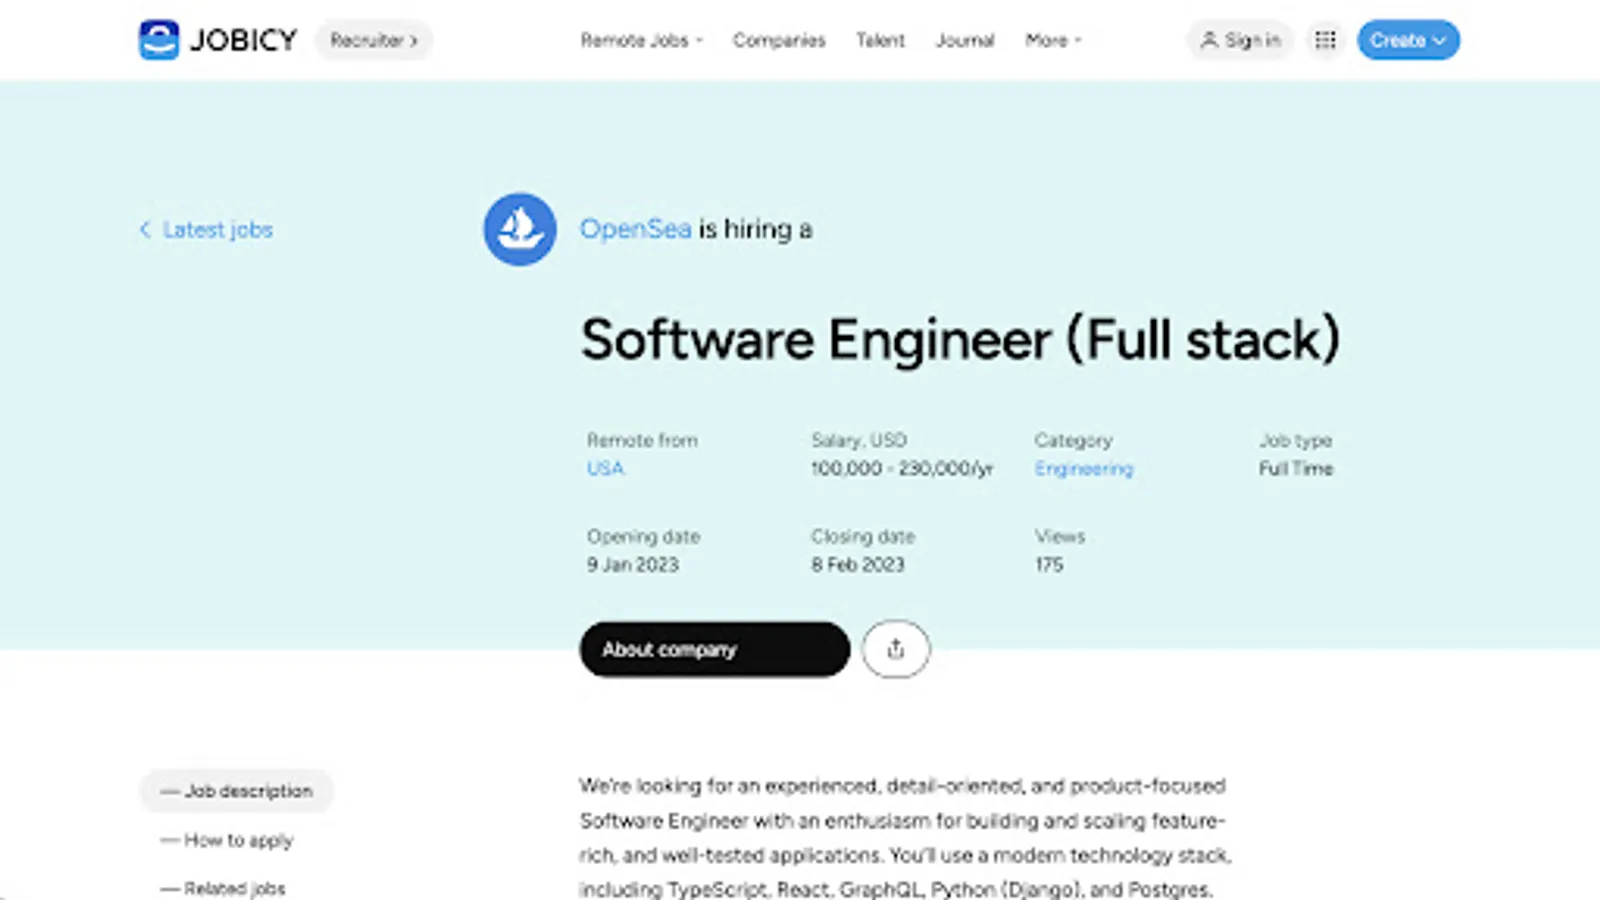
Task: Click the views count 175
Action: click(1049, 564)
